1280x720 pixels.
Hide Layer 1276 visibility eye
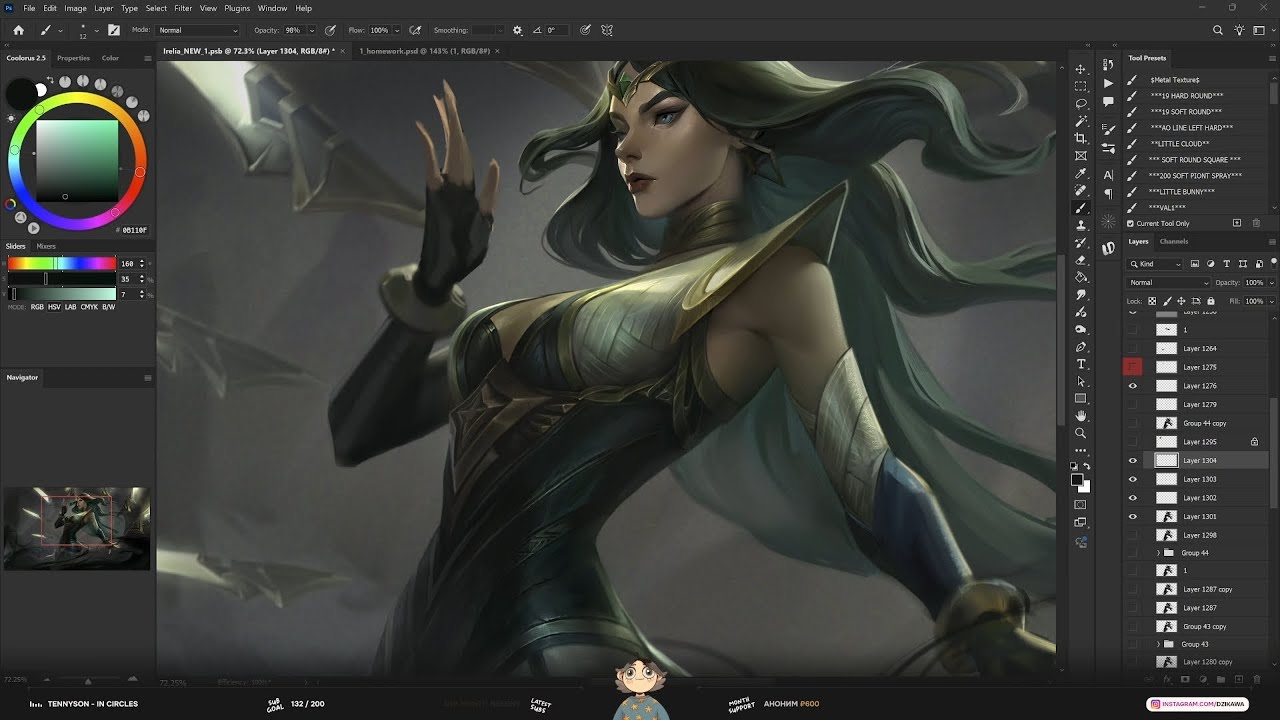pyautogui.click(x=1133, y=386)
